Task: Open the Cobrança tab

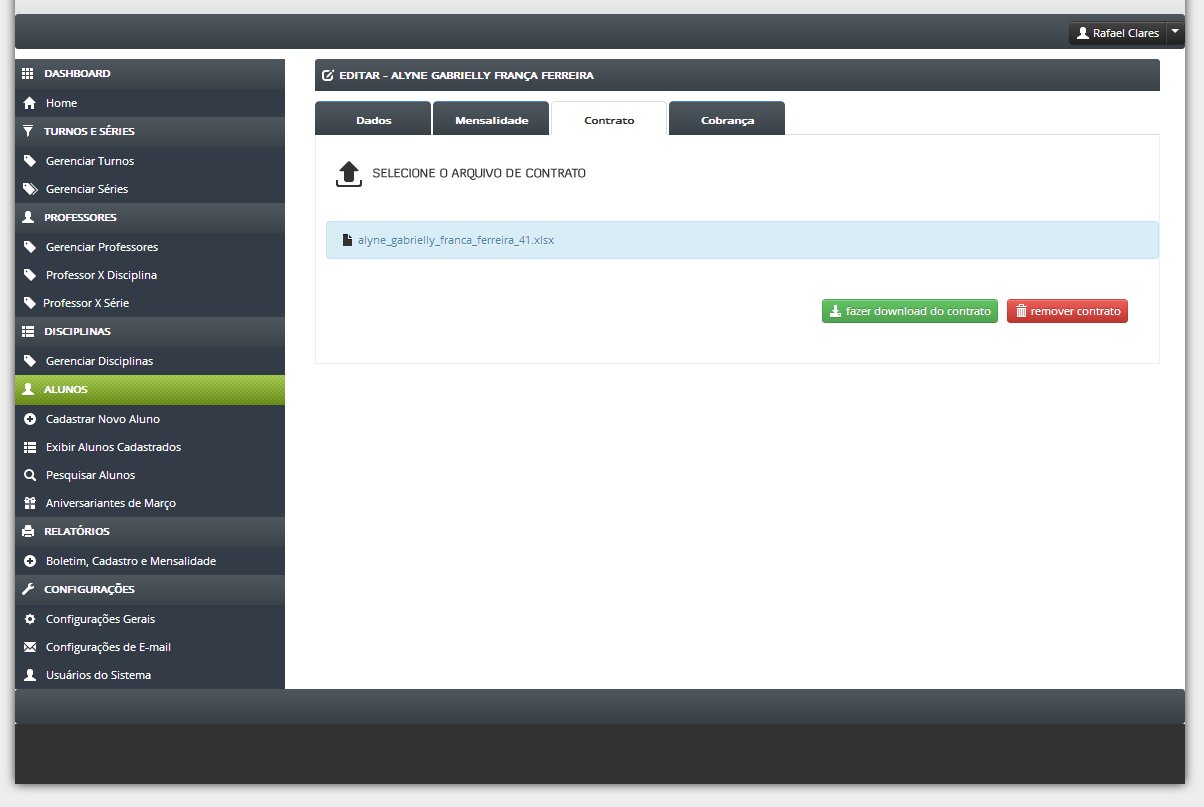Action: (x=727, y=119)
